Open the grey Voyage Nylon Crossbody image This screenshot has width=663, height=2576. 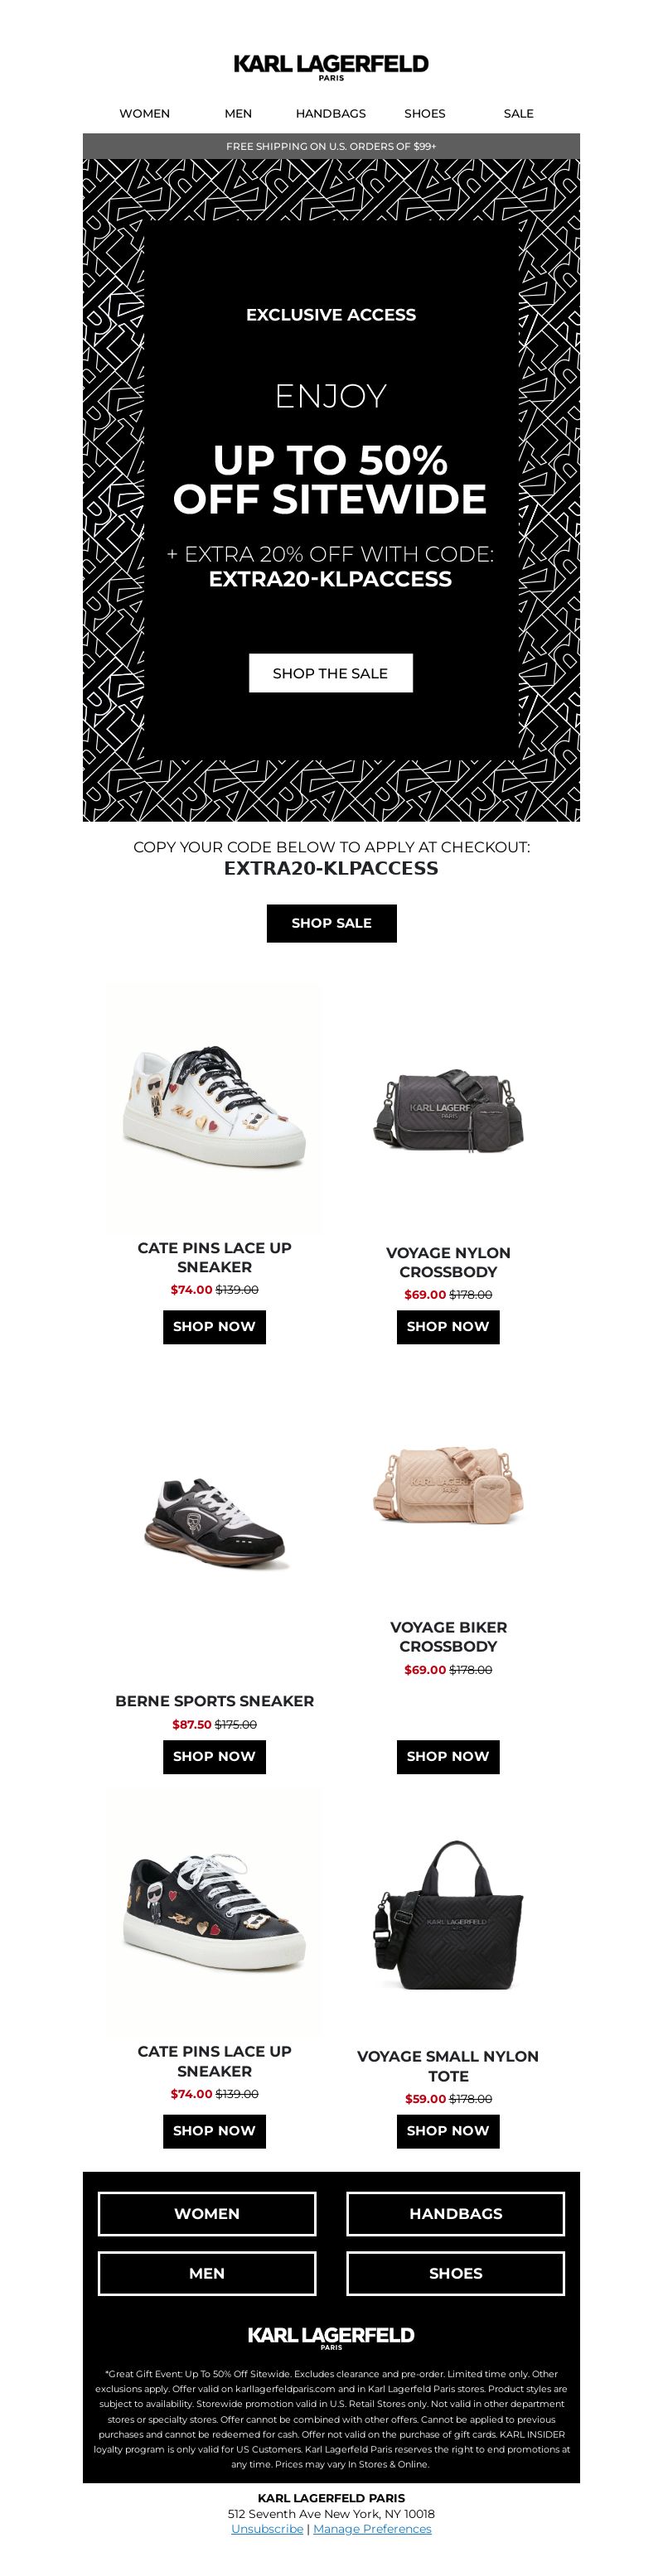click(x=448, y=1110)
